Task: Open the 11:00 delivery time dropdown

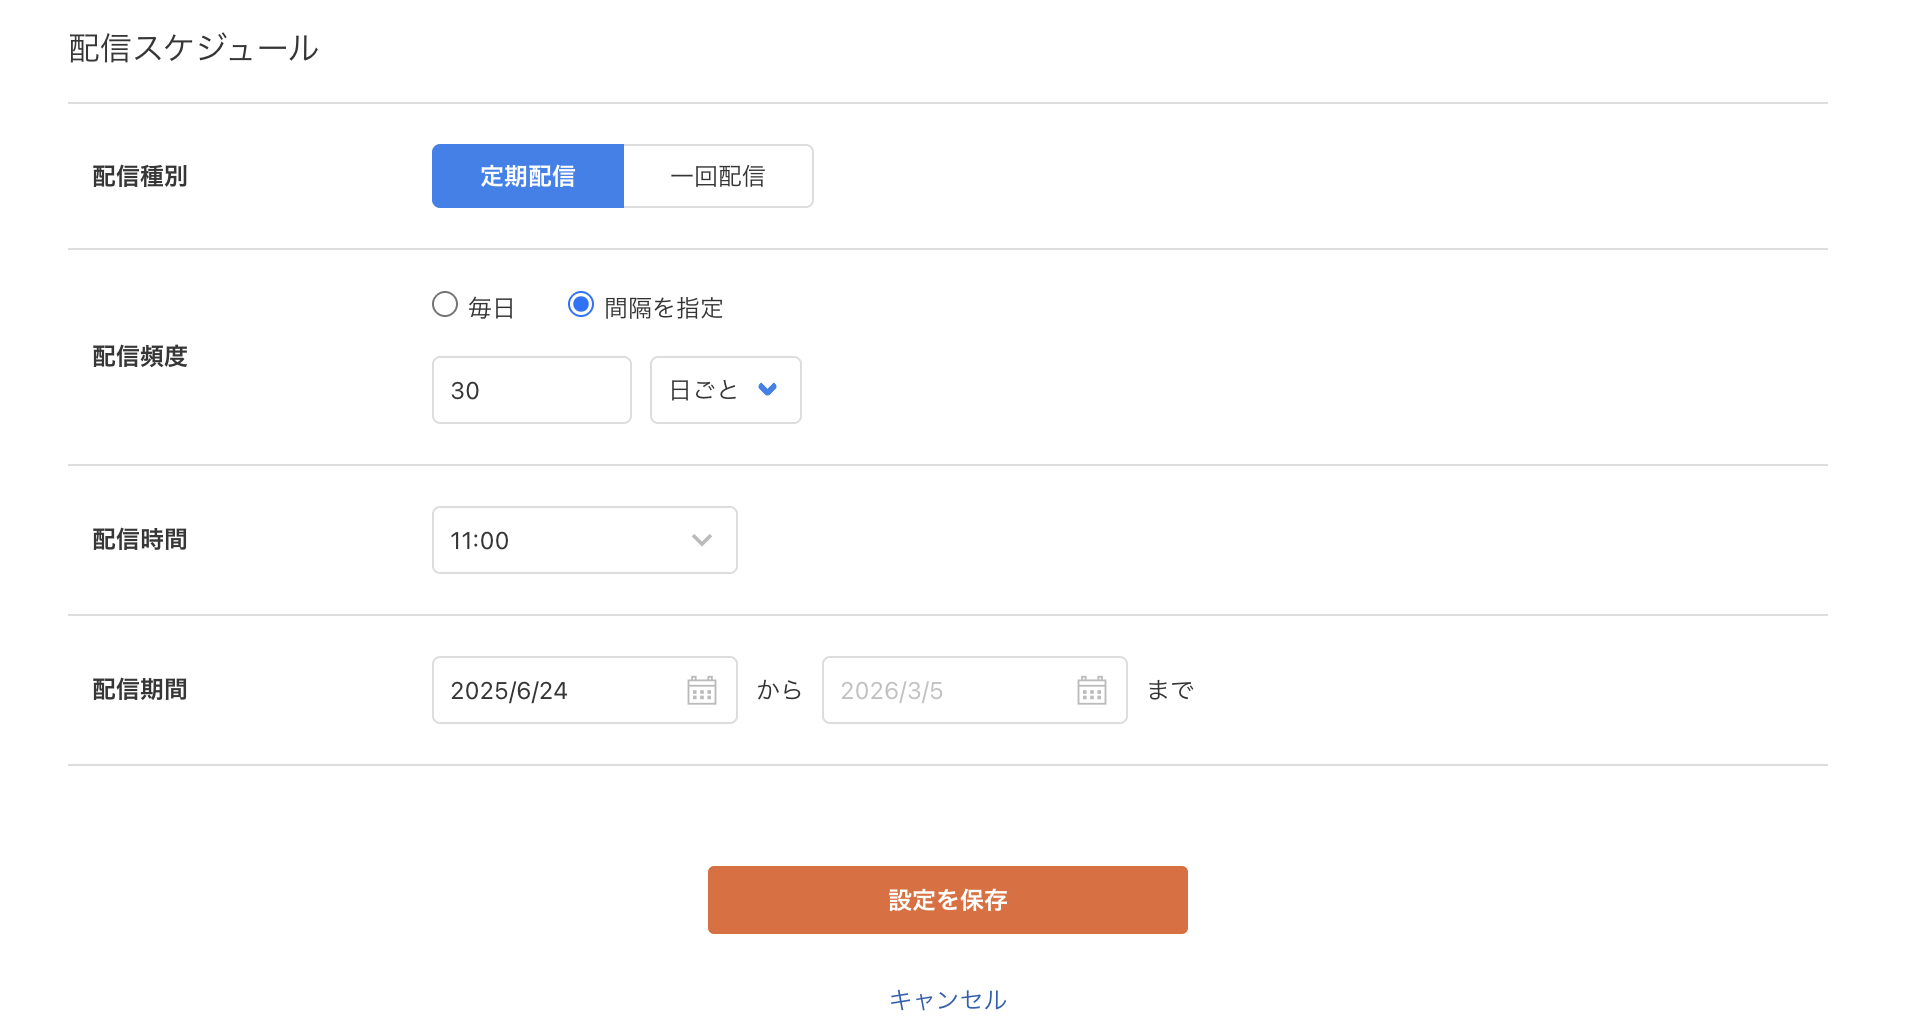Action: tap(584, 540)
